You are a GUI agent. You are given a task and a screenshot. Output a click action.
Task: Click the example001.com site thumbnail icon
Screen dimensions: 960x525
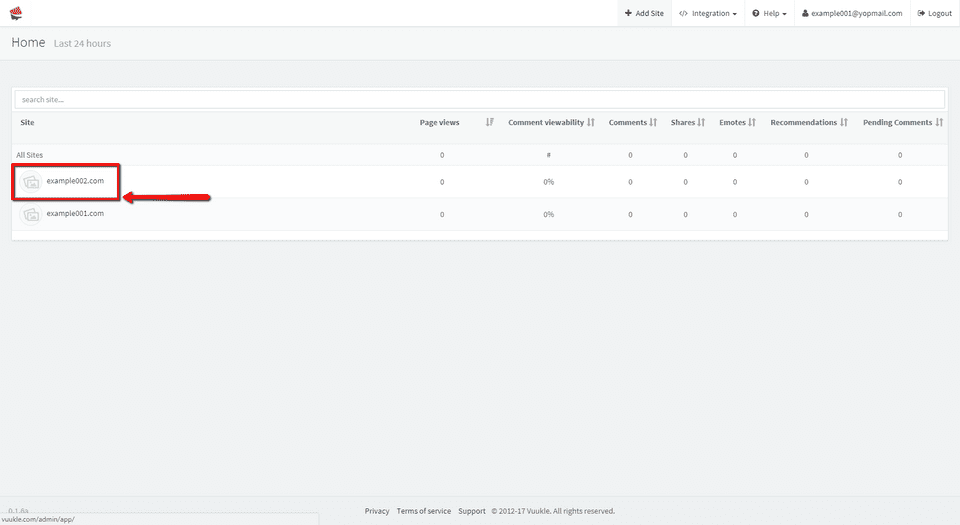click(x=31, y=214)
